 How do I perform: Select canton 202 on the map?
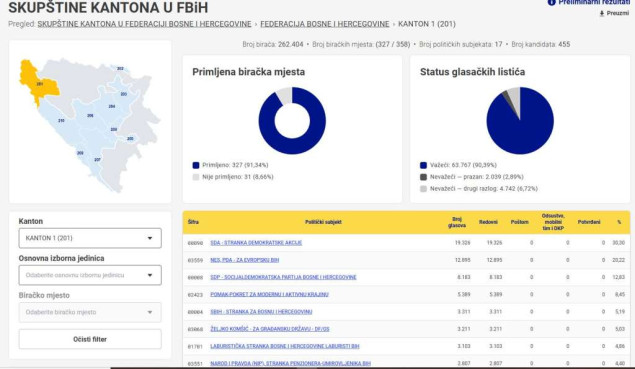pos(120,68)
